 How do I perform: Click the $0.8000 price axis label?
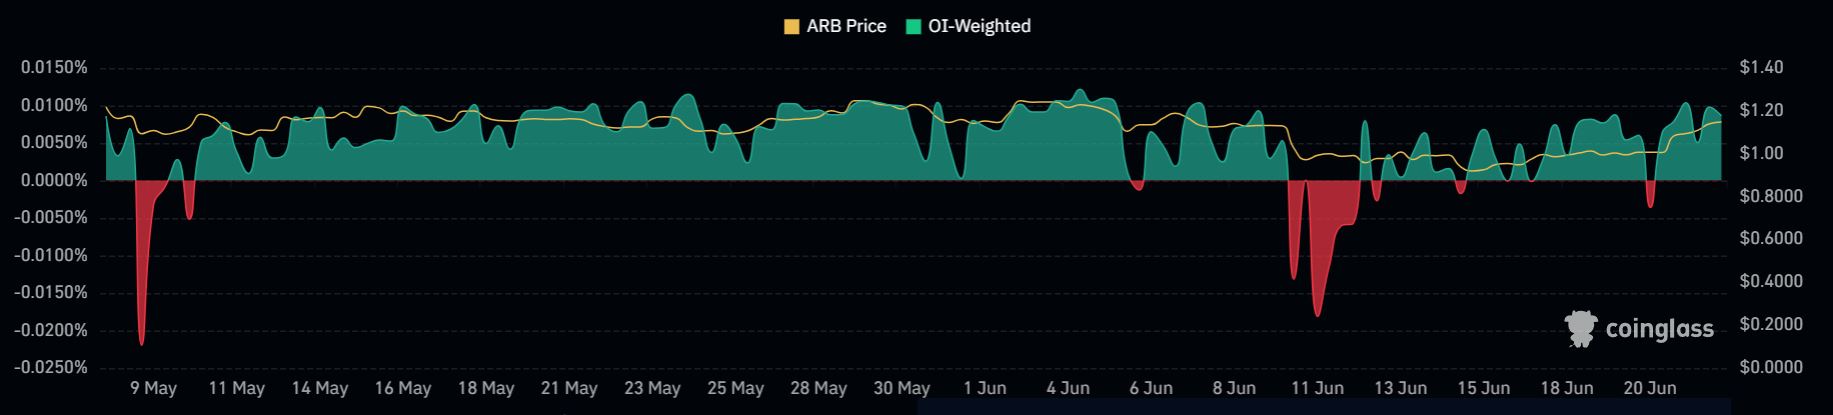(1771, 196)
